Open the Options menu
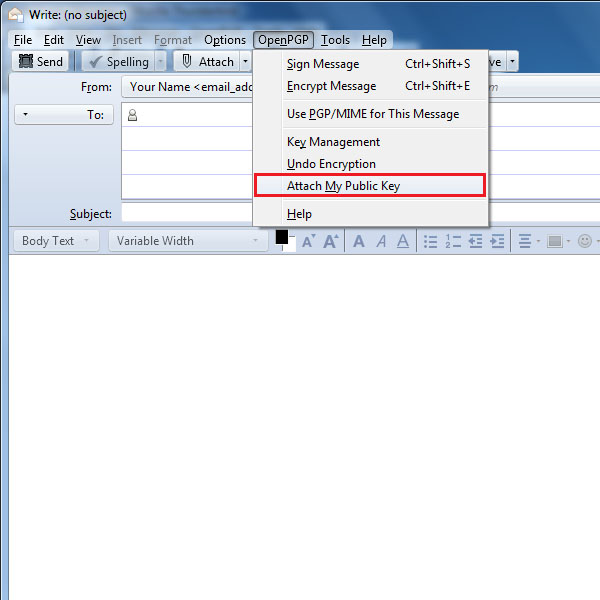 click(x=225, y=40)
